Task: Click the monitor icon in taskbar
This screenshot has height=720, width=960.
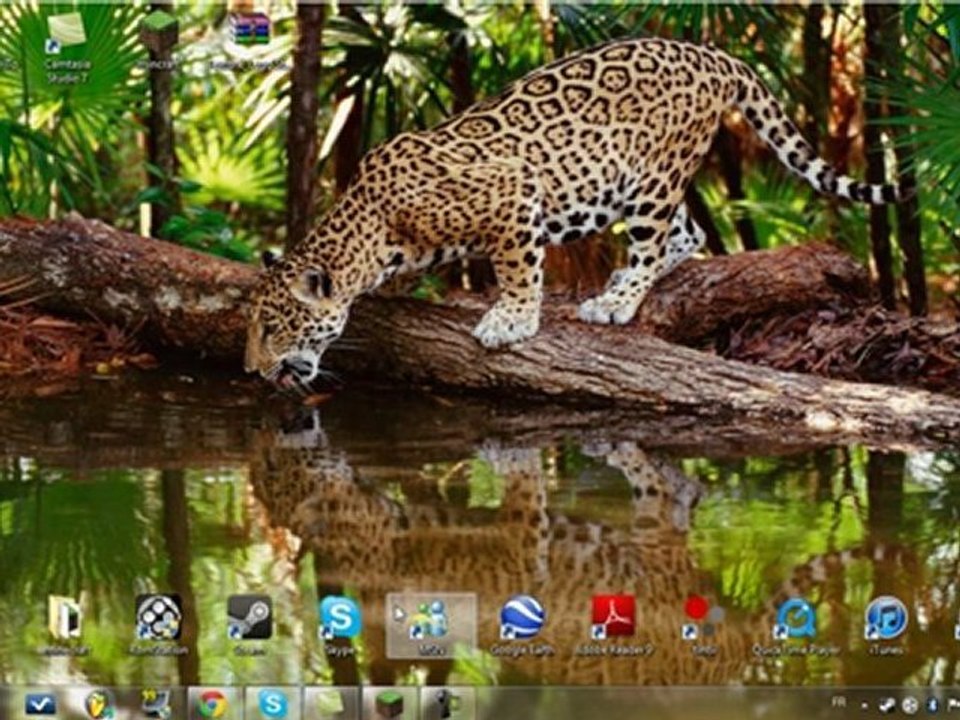Action: pyautogui.click(x=156, y=704)
